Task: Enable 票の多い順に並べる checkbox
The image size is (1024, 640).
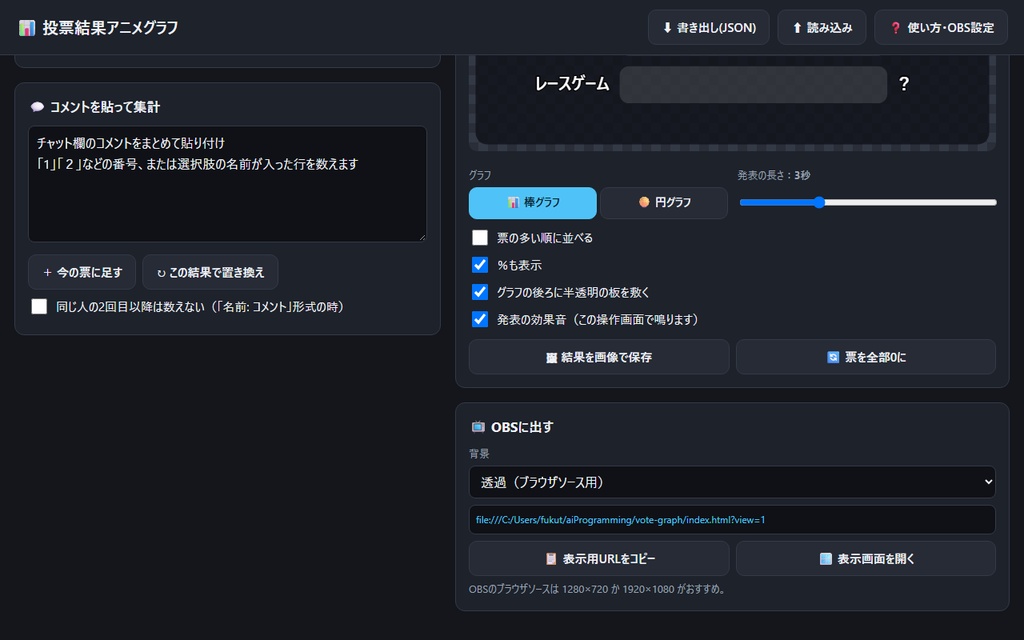Action: click(x=480, y=238)
